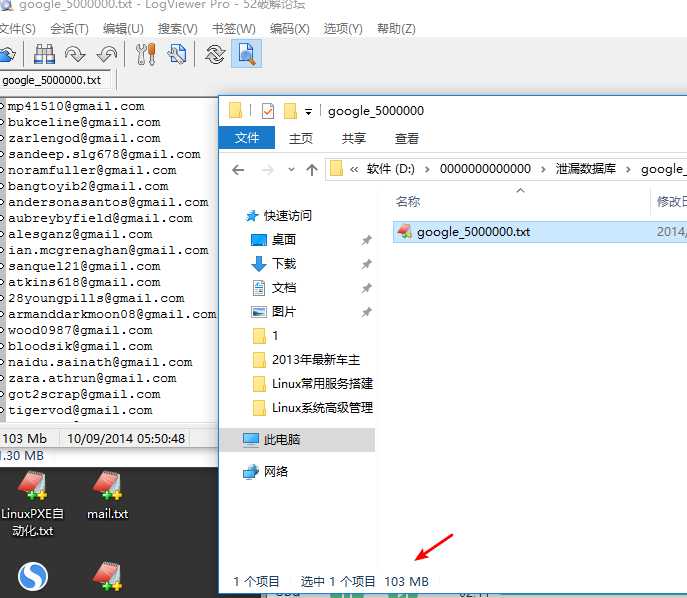Click 0000000000000 in the address path
Viewport: 687px width, 598px height.
coord(485,169)
